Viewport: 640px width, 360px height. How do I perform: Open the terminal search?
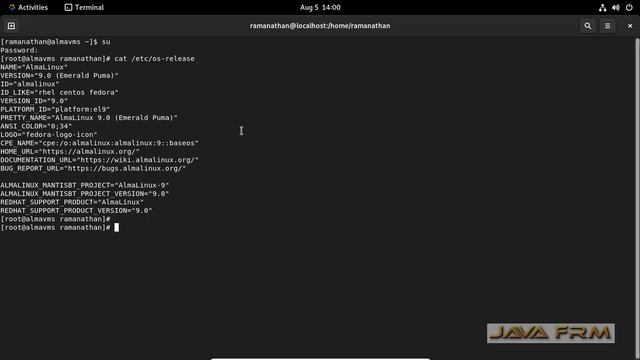[587, 26]
